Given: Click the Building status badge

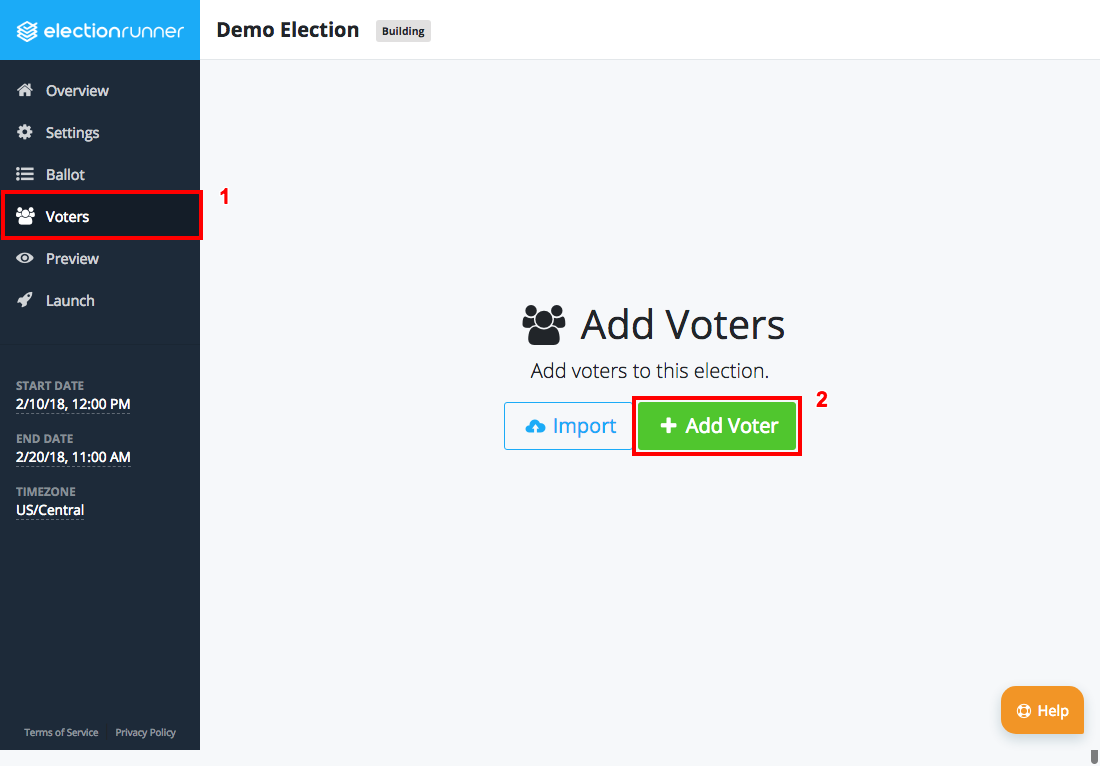Looking at the screenshot, I should pos(403,31).
